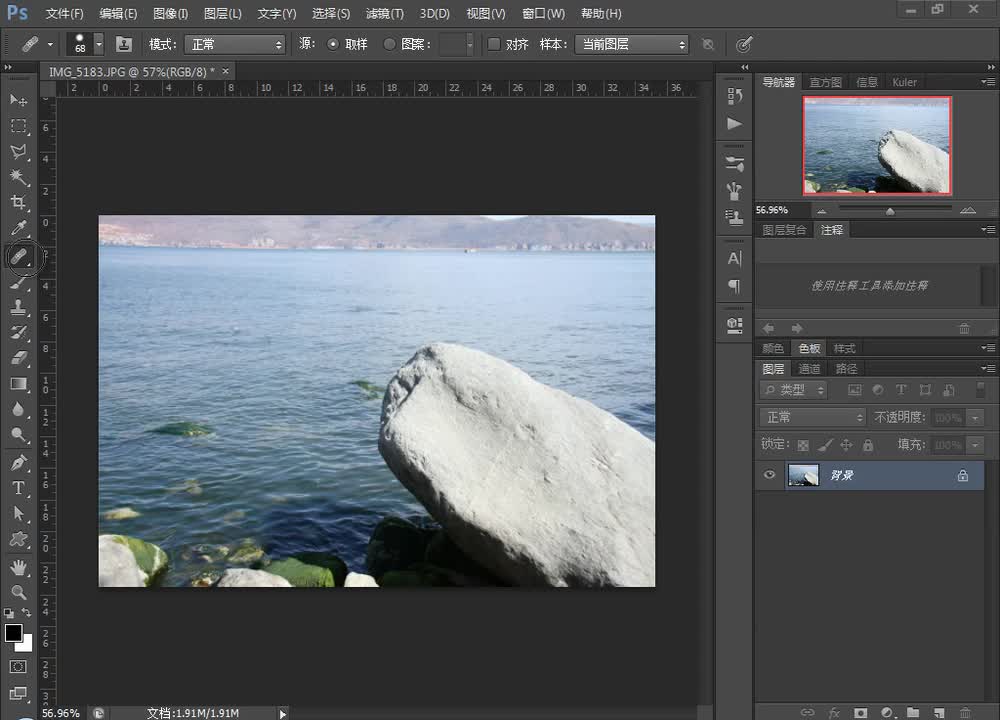Select the 图案 radio button
1000x720 pixels.
(x=390, y=44)
